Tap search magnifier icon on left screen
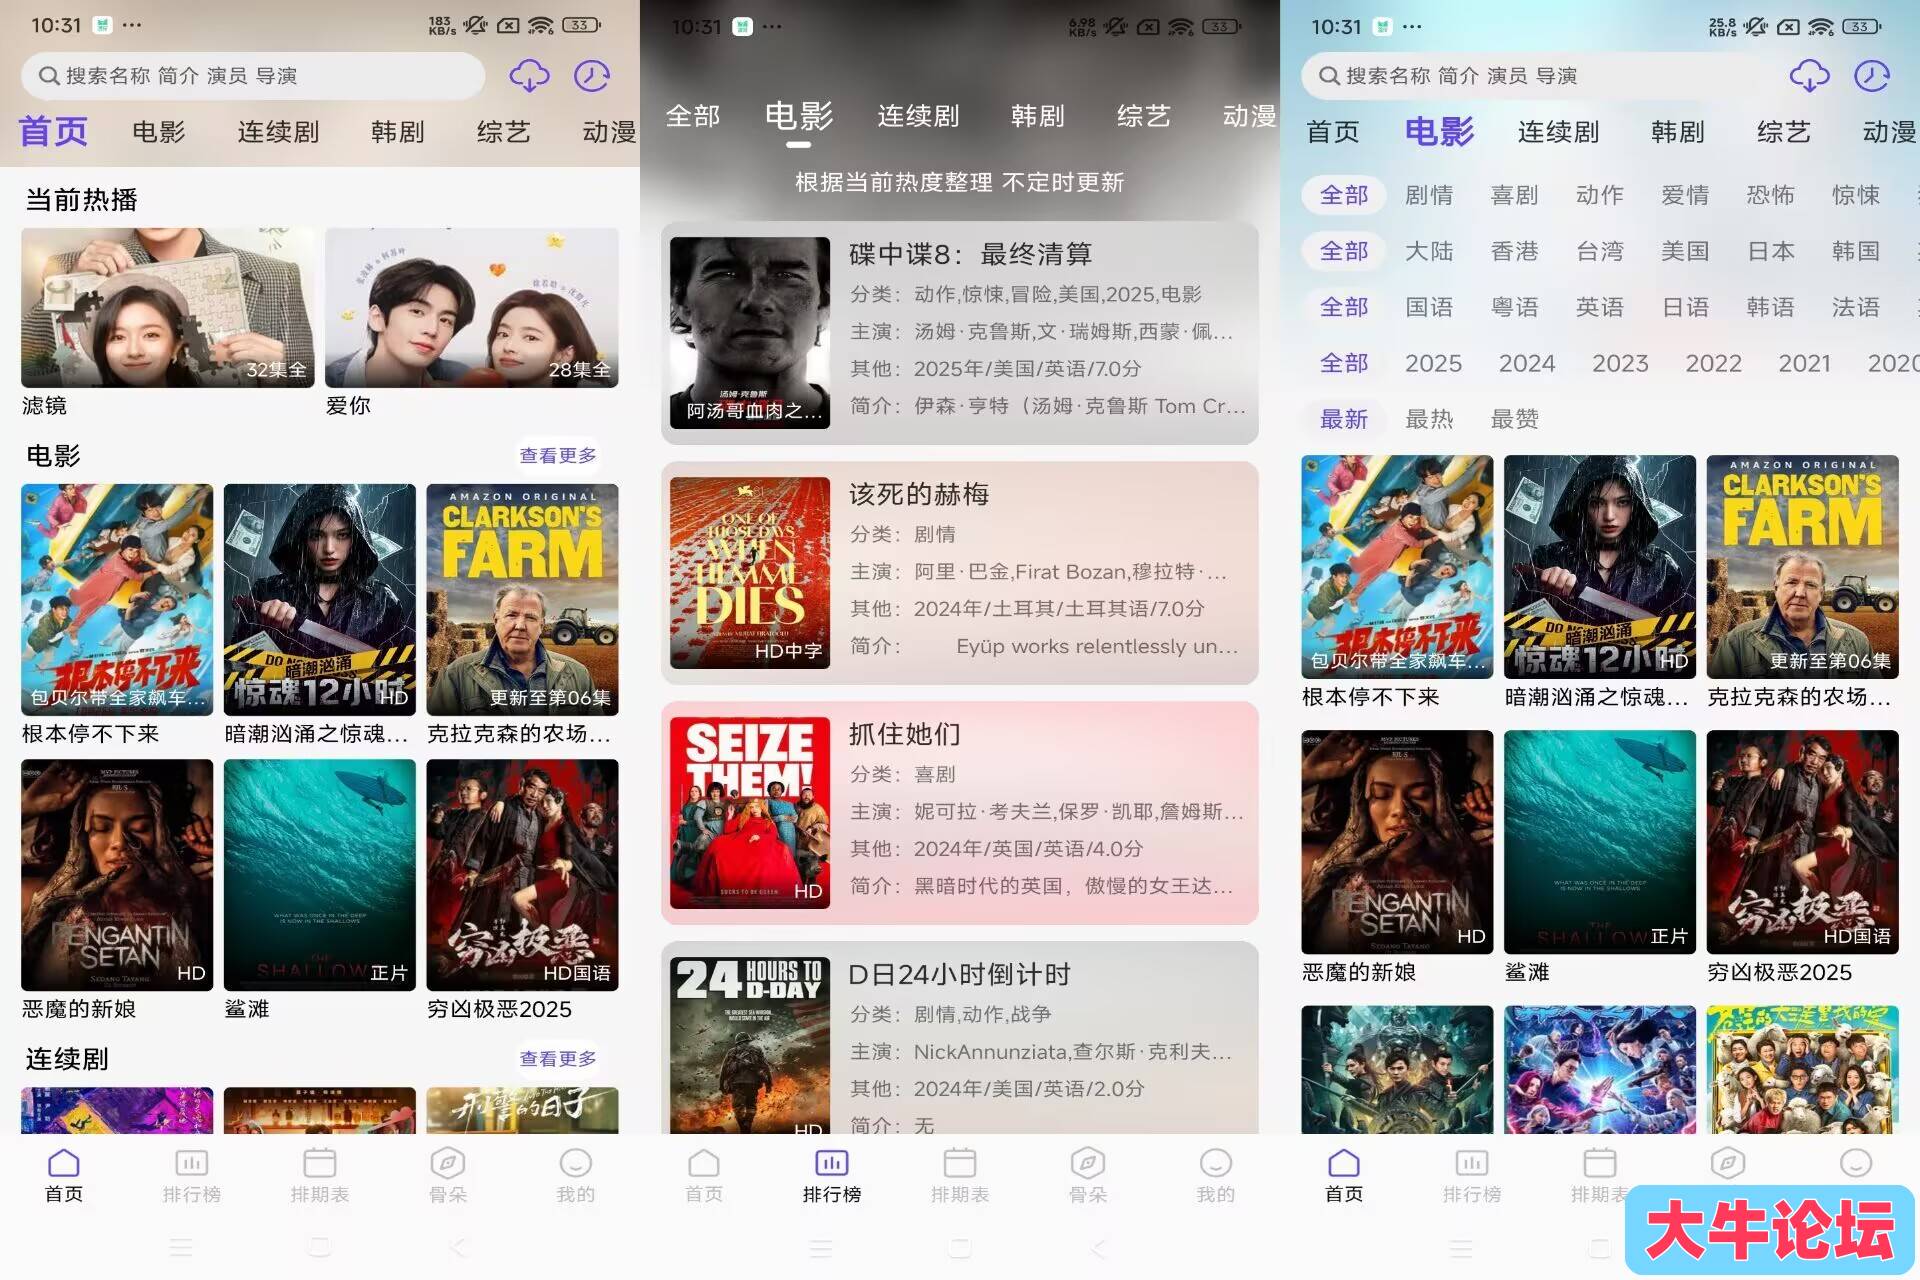1920x1280 pixels. click(x=48, y=76)
